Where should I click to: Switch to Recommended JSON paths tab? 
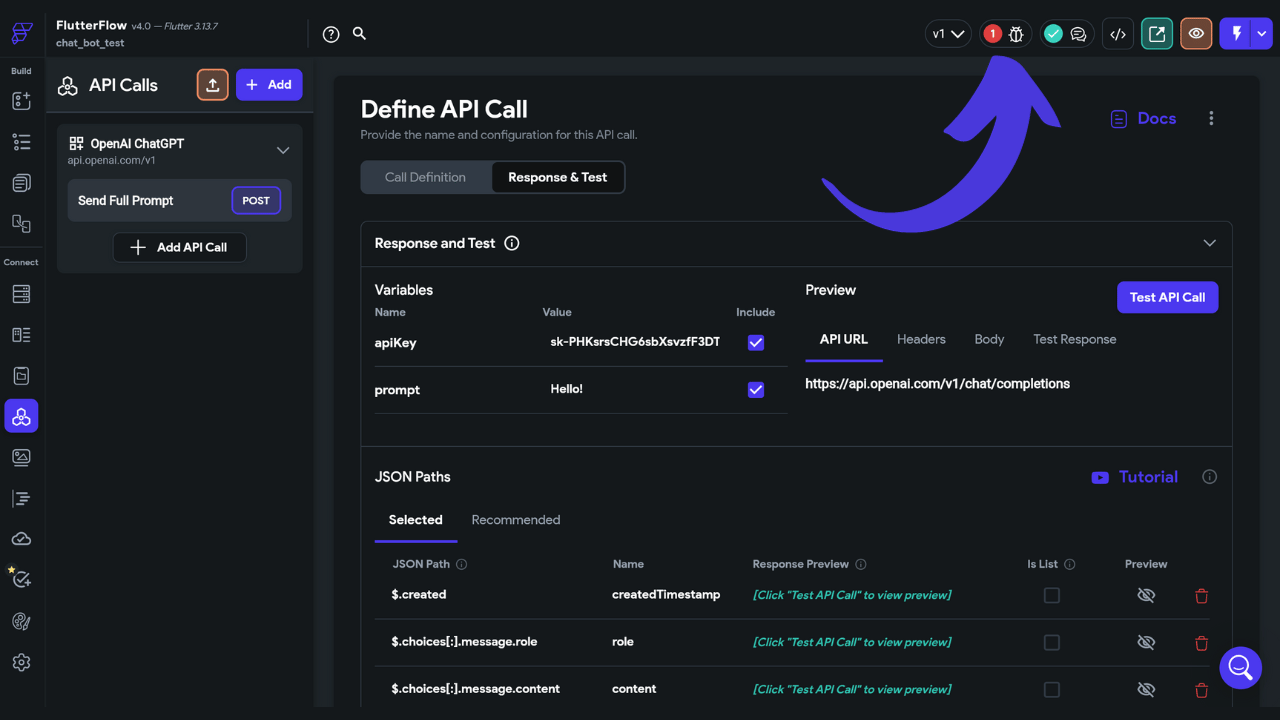click(x=516, y=520)
